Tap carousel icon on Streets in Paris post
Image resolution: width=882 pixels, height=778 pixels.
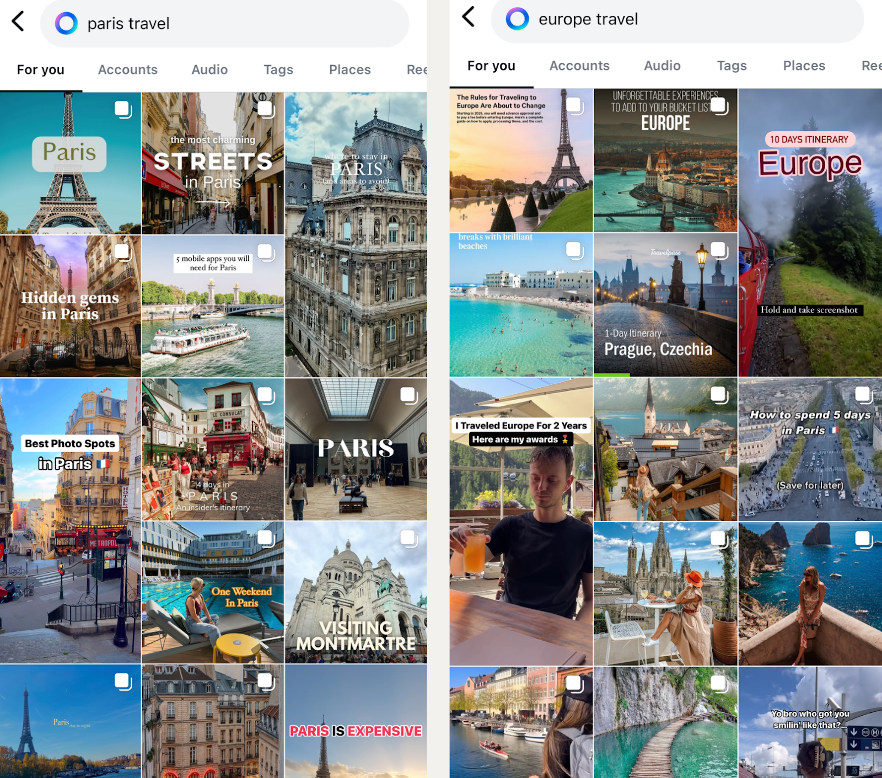point(265,109)
